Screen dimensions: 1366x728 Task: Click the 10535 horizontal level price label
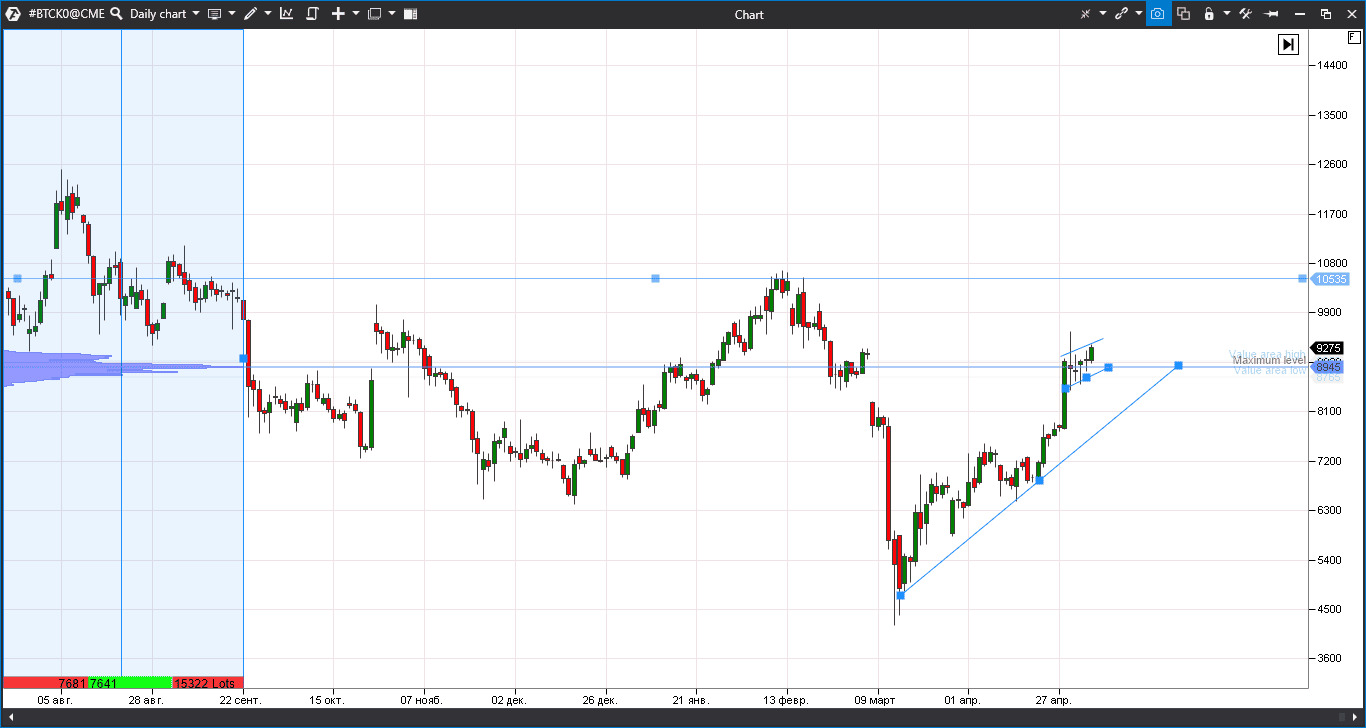pos(1327,279)
